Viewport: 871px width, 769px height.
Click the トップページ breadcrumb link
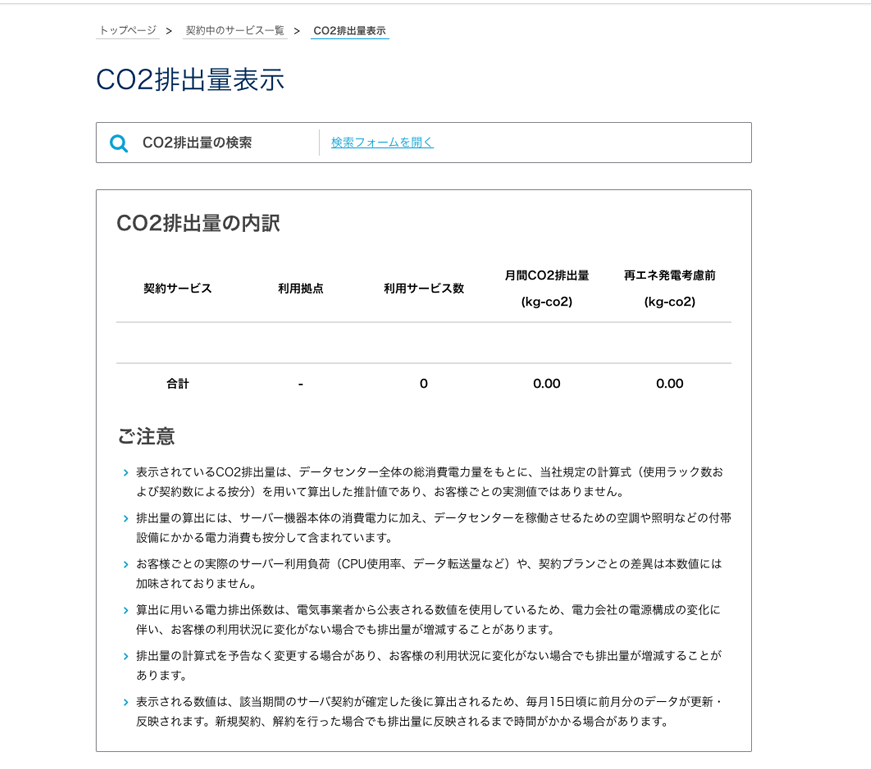point(128,31)
